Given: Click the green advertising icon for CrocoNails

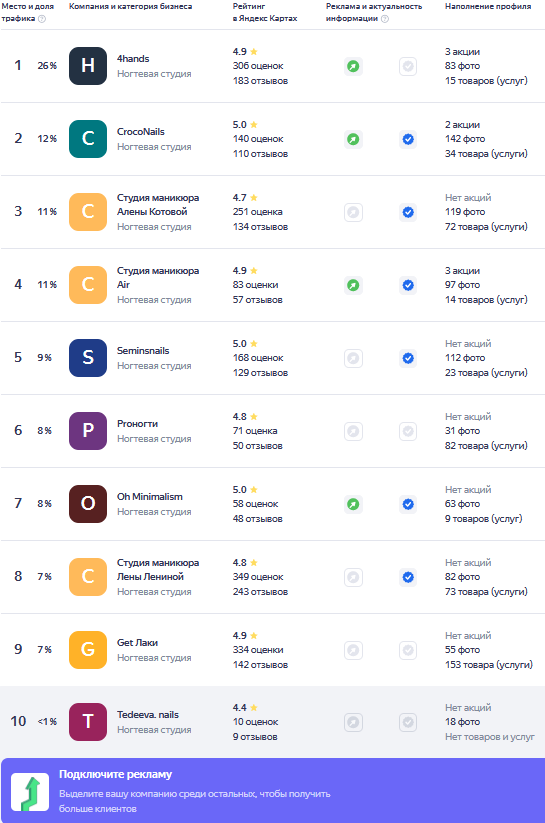Looking at the screenshot, I should point(353,139).
